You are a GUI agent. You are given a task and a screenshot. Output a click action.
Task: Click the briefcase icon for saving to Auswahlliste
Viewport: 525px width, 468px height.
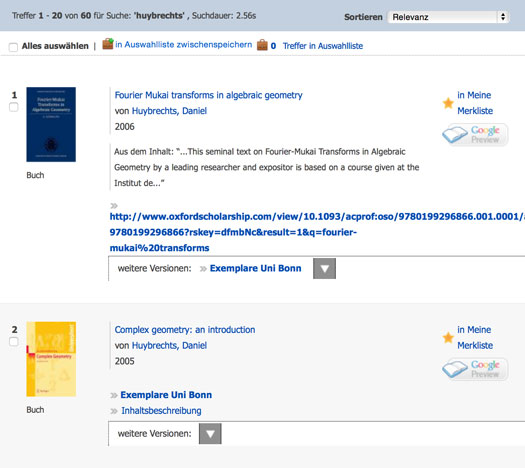tap(108, 44)
